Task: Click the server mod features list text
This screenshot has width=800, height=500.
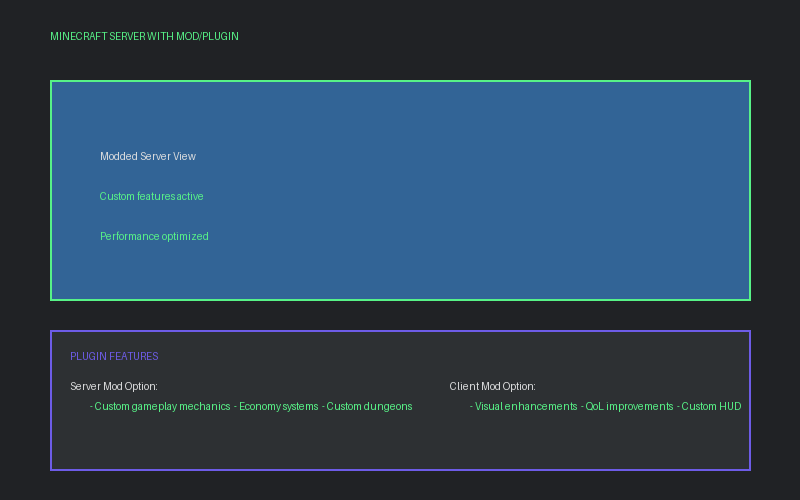Action: click(251, 406)
